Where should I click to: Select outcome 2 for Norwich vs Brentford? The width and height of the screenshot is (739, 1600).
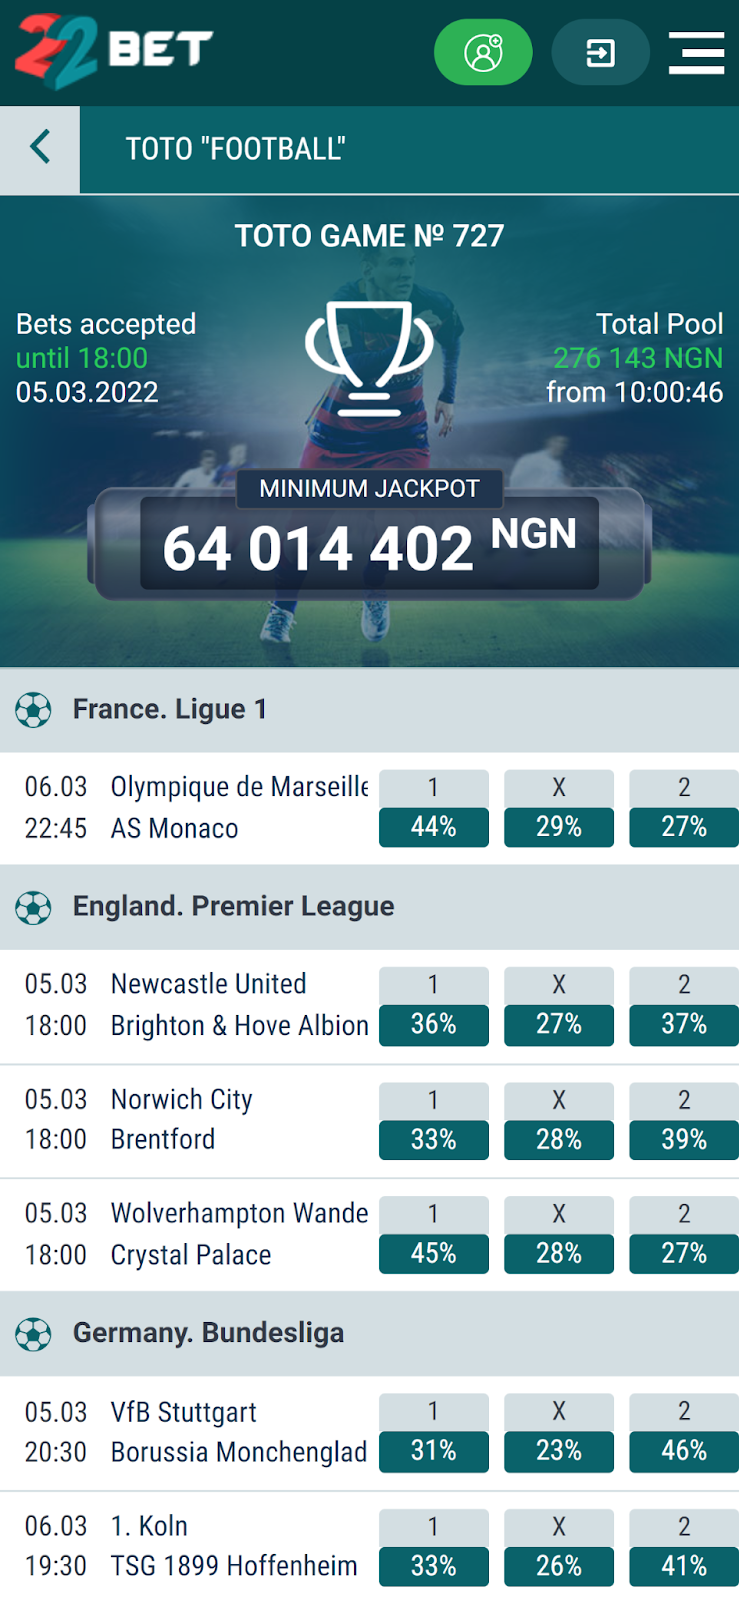click(x=684, y=1120)
